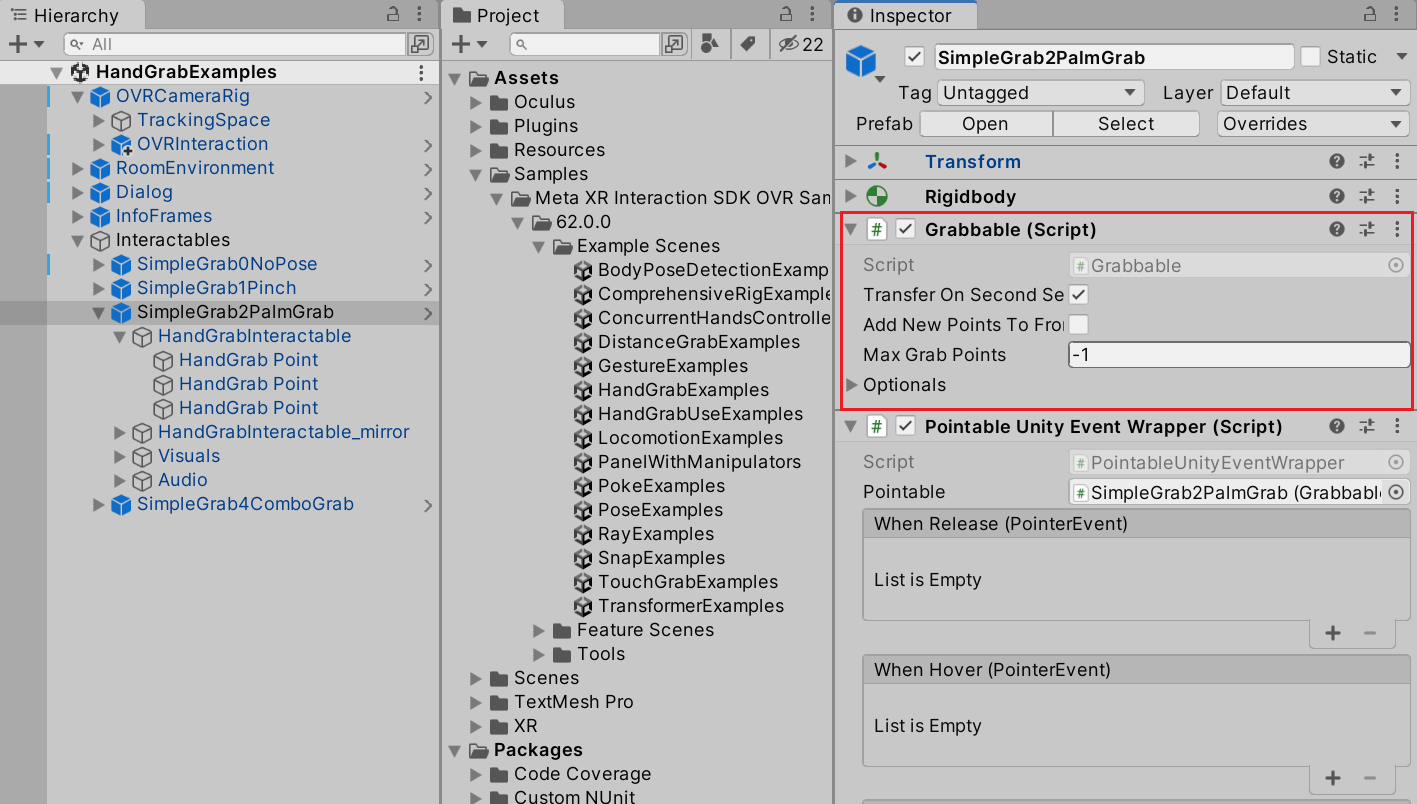Click the Project search-by-label tag icon

[746, 44]
